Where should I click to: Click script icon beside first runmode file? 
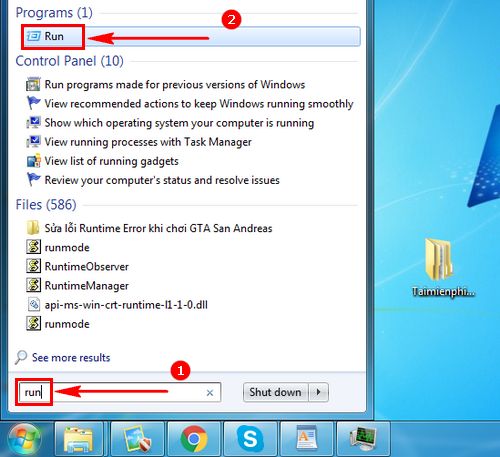pos(33,247)
